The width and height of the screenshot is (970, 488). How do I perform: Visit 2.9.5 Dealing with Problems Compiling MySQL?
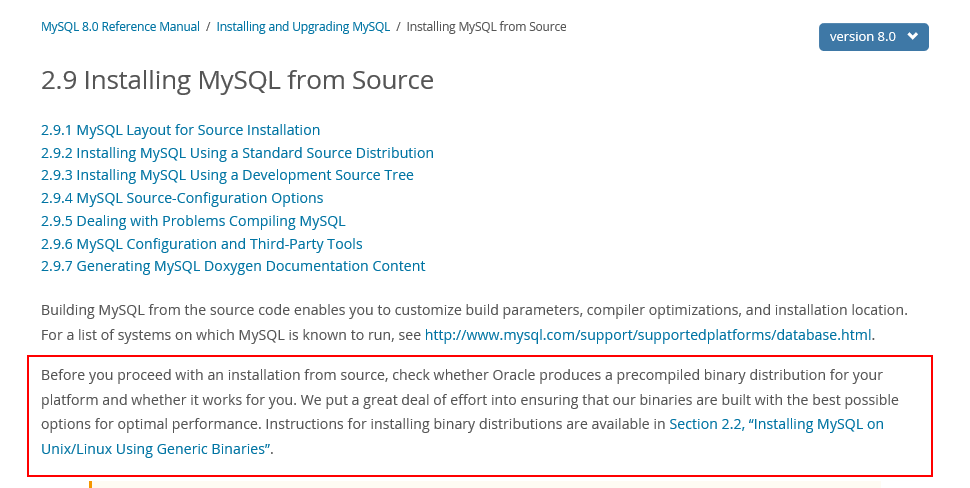click(x=193, y=221)
